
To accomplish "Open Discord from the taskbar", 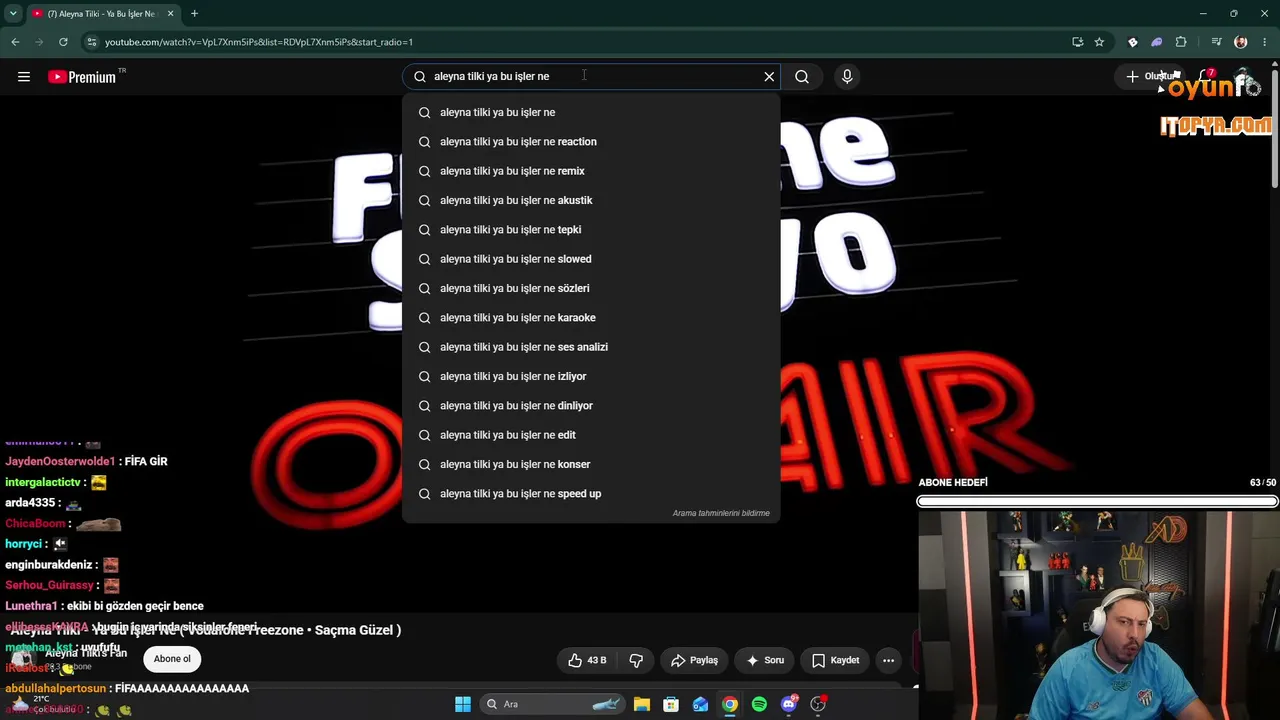I will 789,704.
